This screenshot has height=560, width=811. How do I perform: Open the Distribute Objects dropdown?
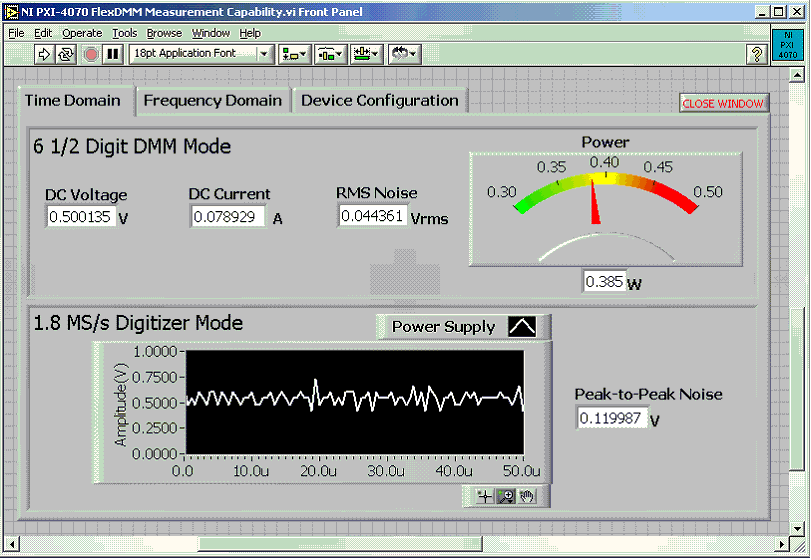(x=330, y=54)
